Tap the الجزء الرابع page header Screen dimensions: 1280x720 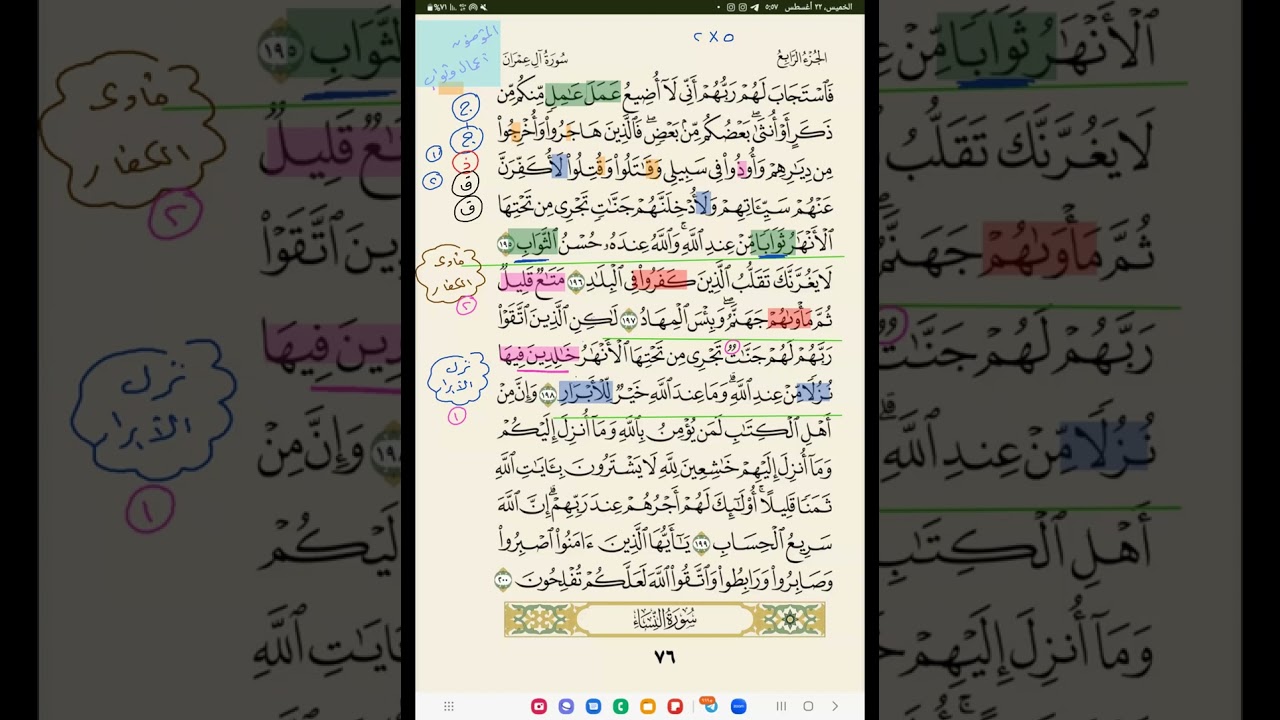pos(802,58)
